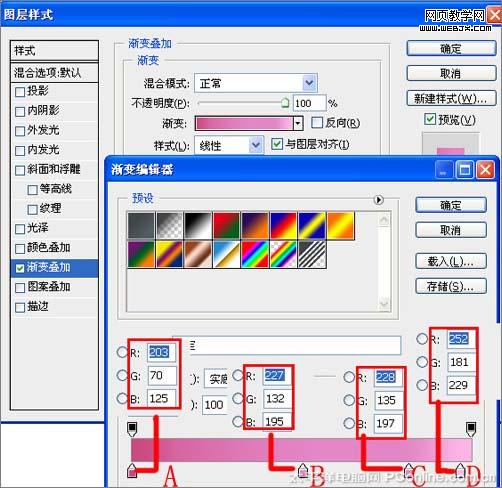Screen dimensions: 502x488
Task: Select the blue-yellow-blue gradient preset
Action: [312, 226]
